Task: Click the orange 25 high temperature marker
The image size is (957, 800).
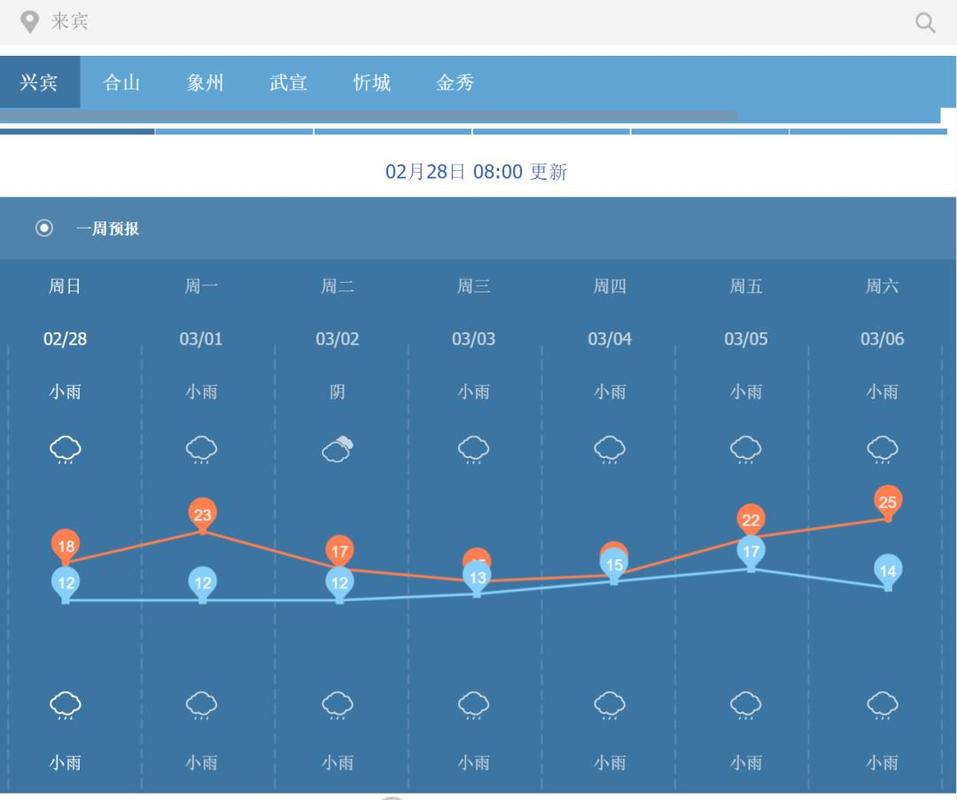Action: pos(887,502)
